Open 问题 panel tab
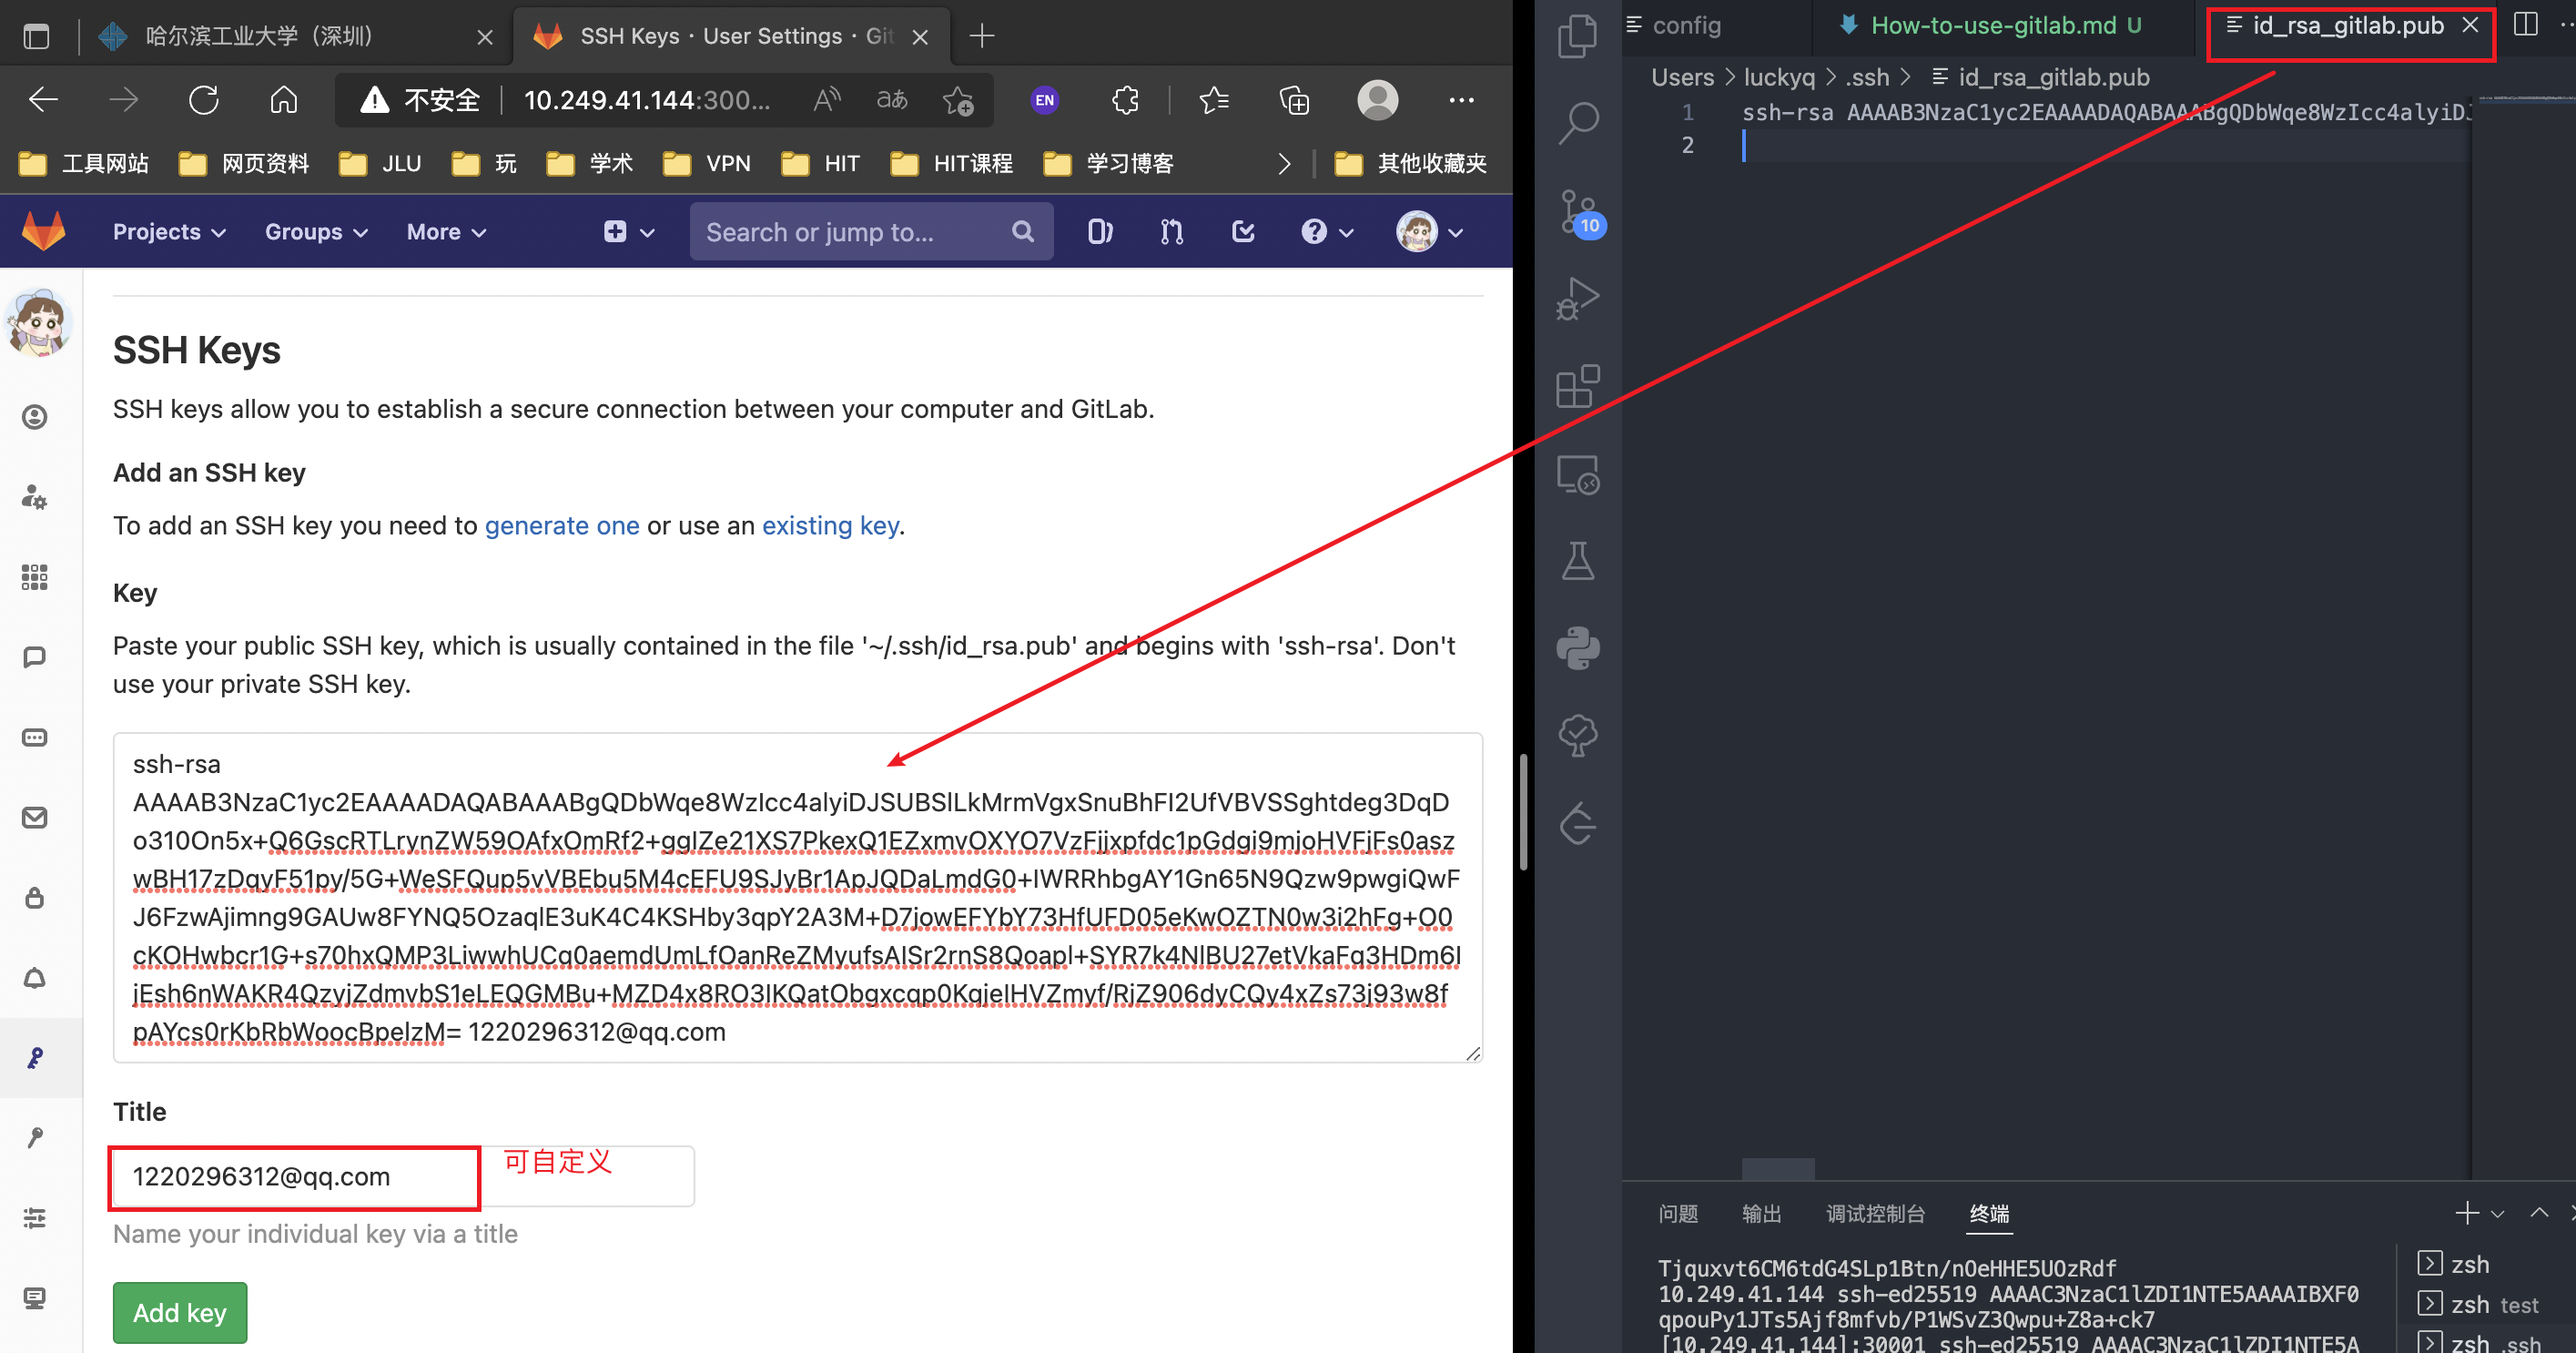 1678,1214
